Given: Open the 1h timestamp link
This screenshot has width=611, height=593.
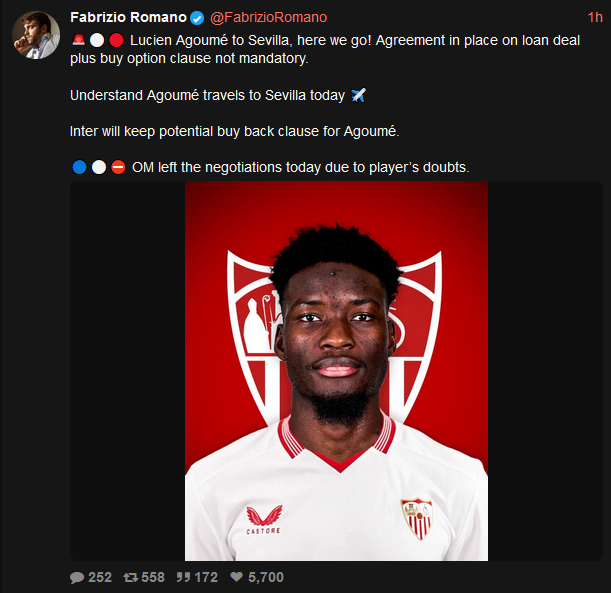Looking at the screenshot, I should pyautogui.click(x=595, y=18).
